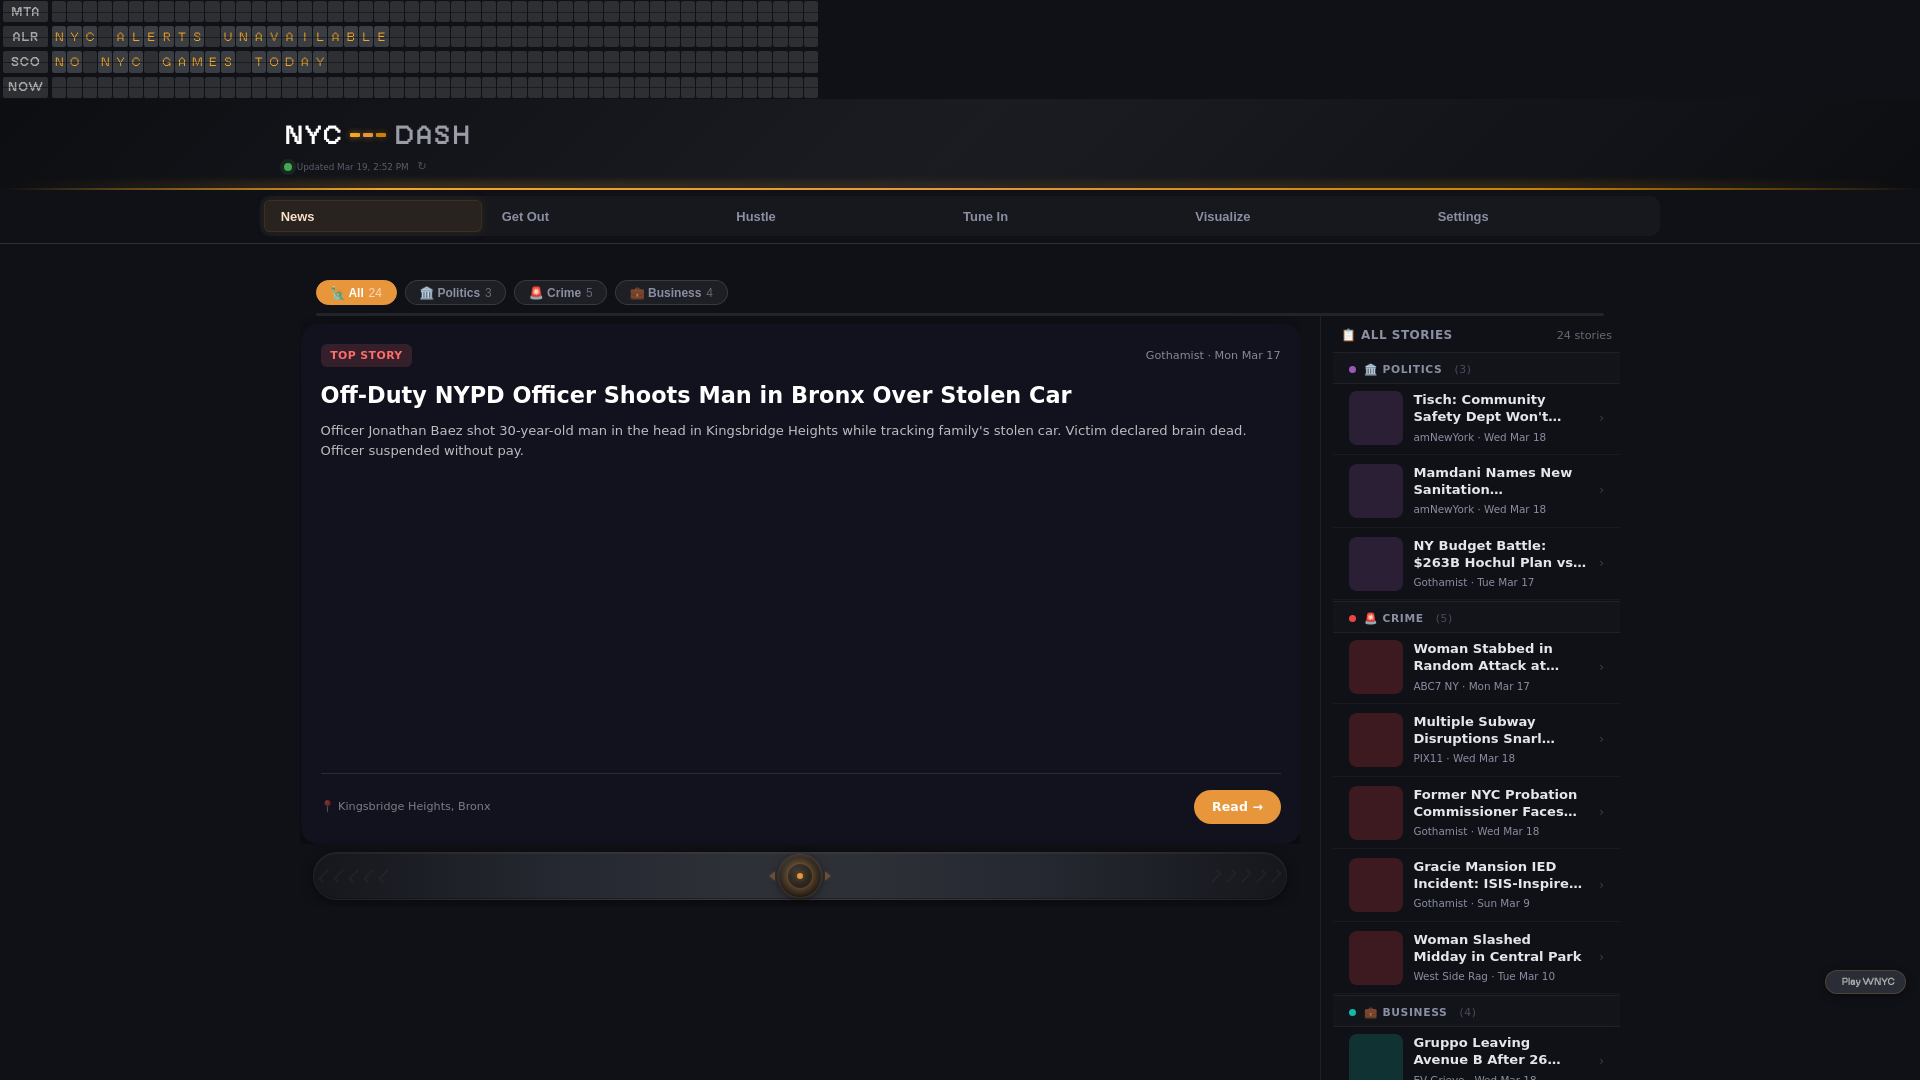The height and width of the screenshot is (1080, 1920).
Task: Click the Kingsbridge Heights location pin
Action: click(327, 806)
